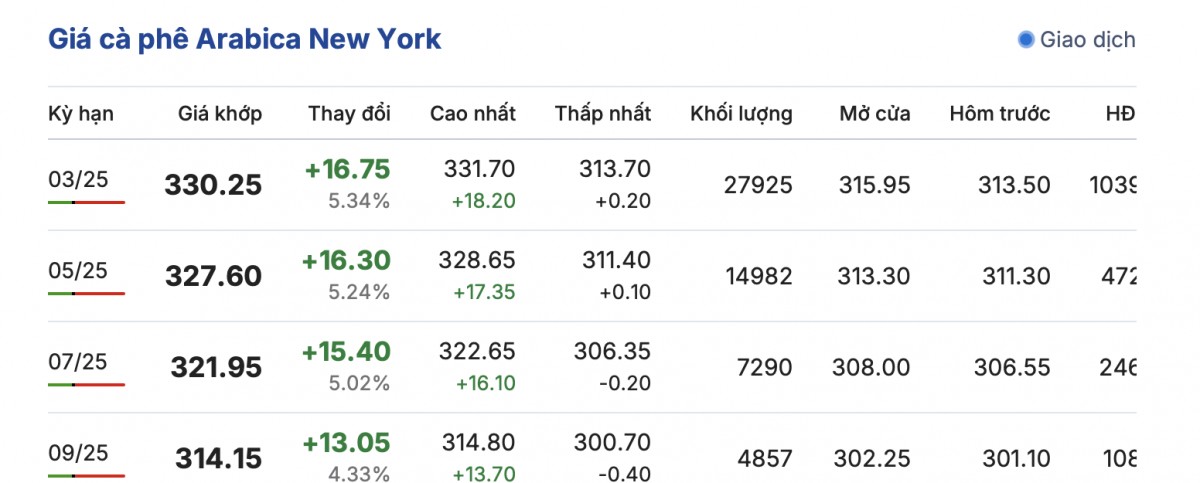The image size is (1200, 483).
Task: Select the Thấp nhất column header
Action: point(603,113)
